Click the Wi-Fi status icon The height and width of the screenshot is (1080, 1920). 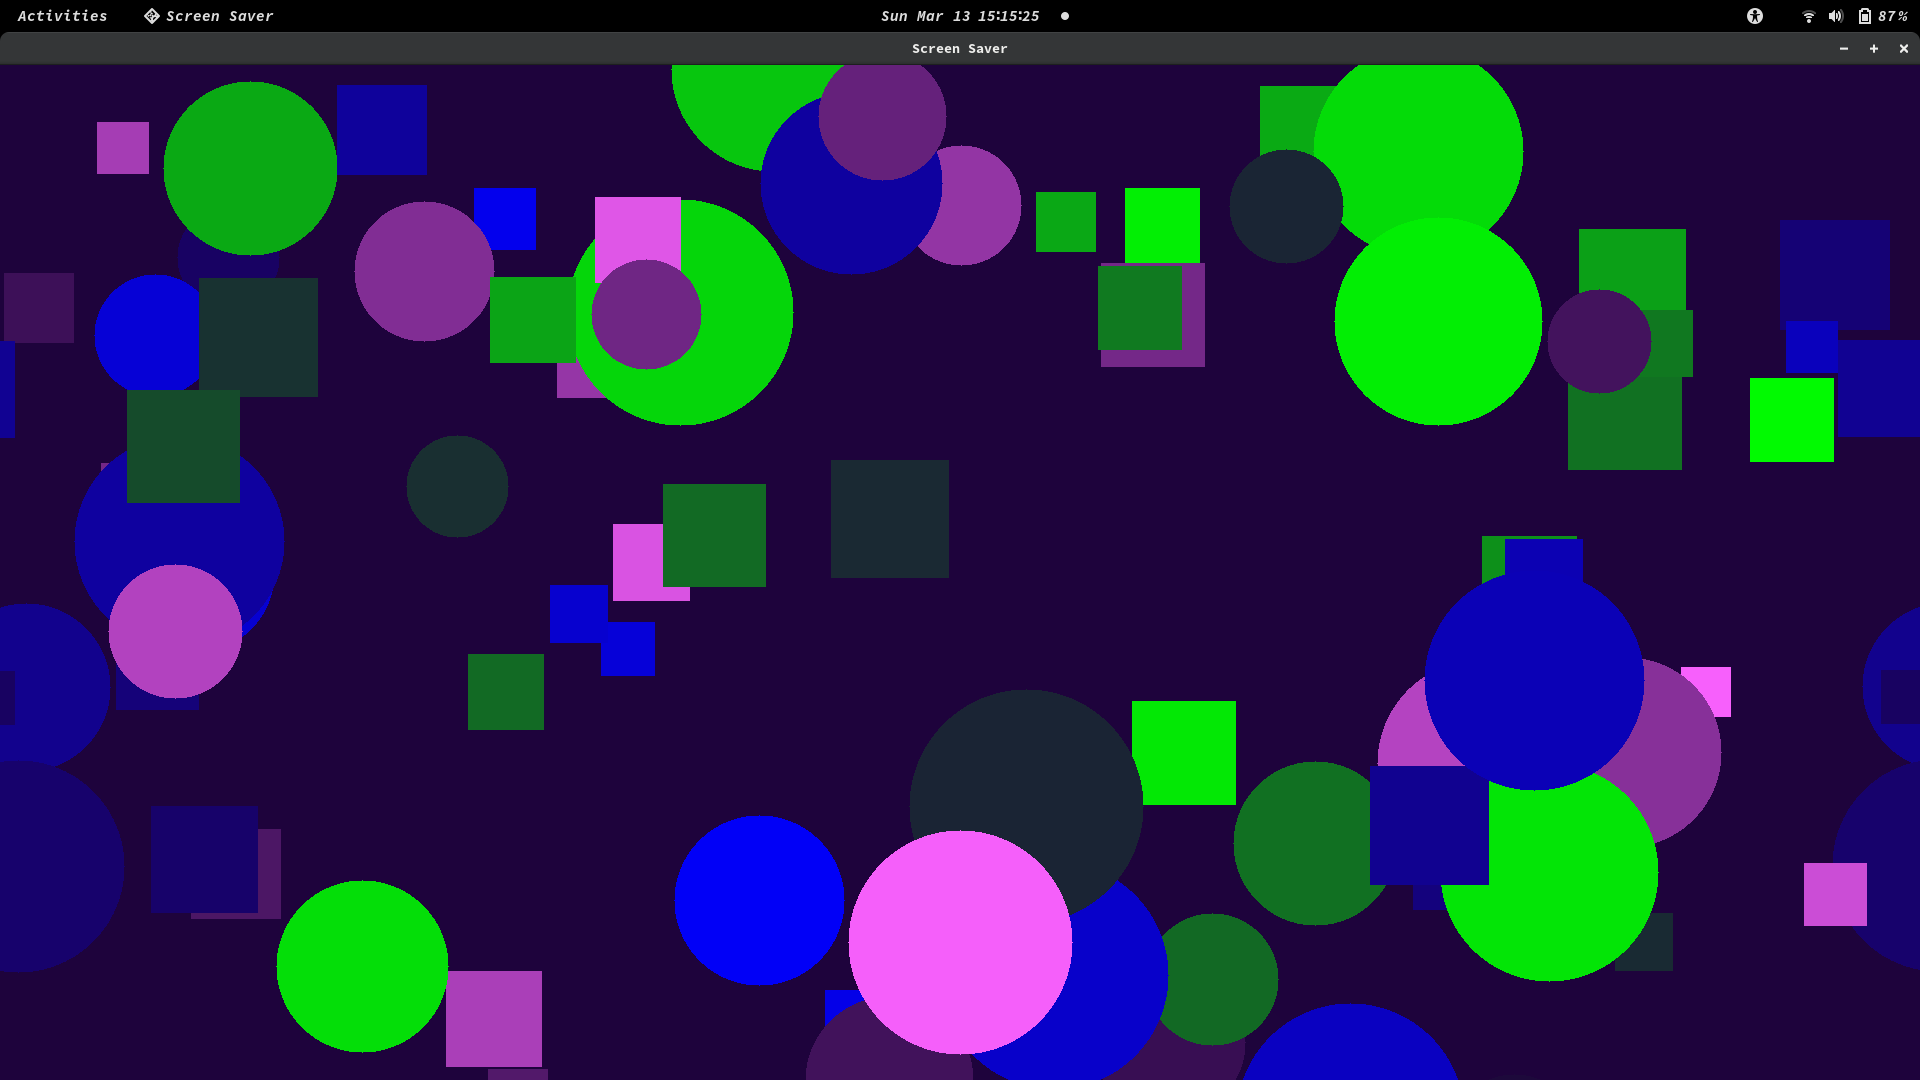click(1808, 16)
